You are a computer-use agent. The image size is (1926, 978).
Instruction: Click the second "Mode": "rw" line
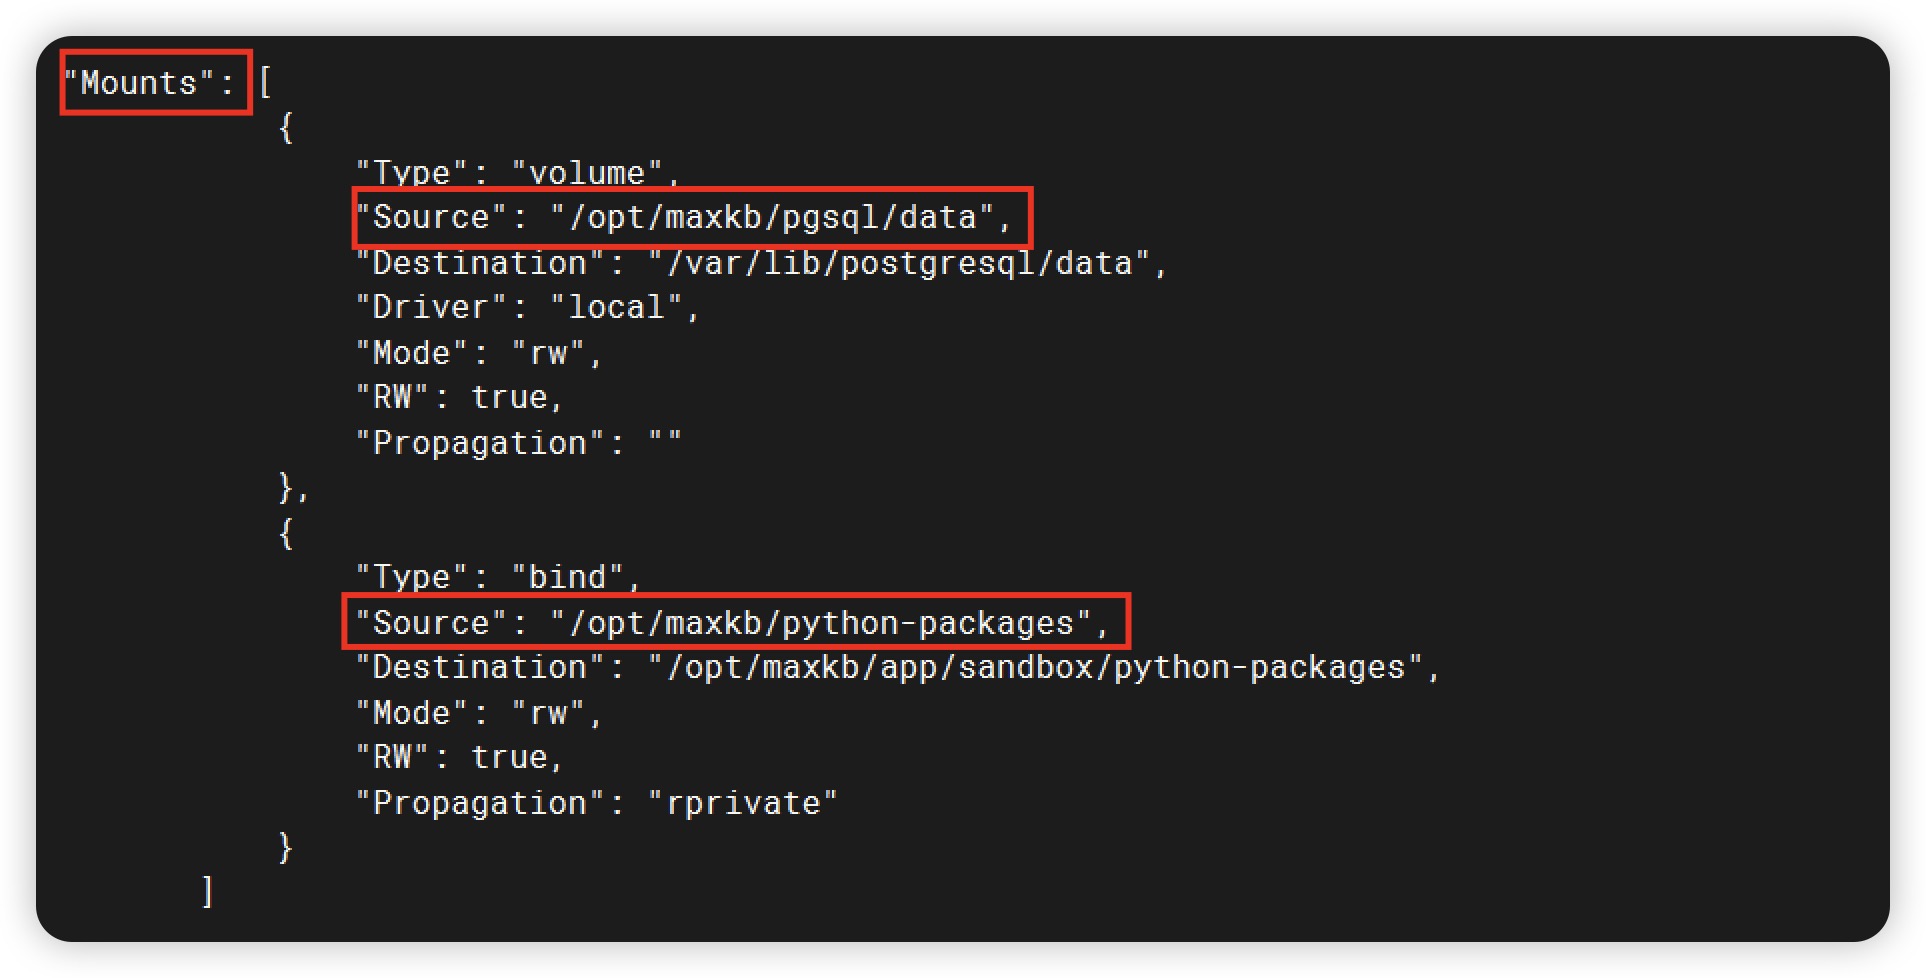tap(479, 713)
